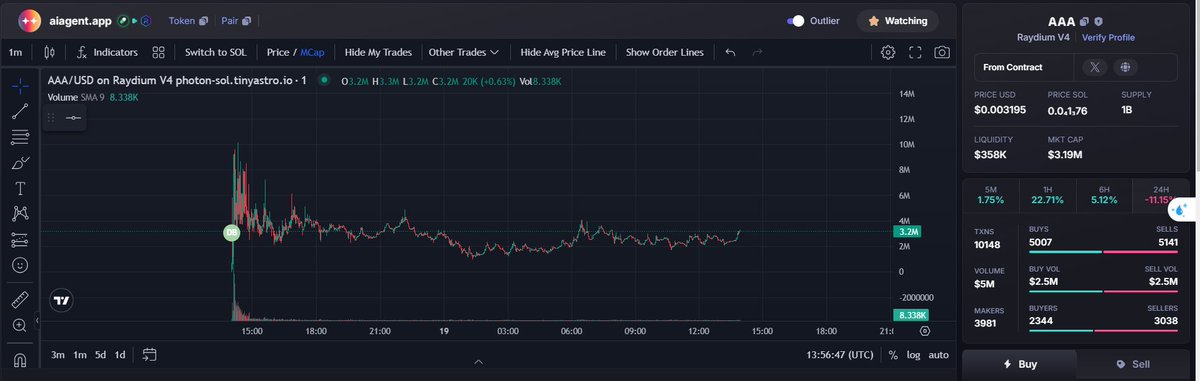The width and height of the screenshot is (1200, 381).
Task: Select the ruler measure tool
Action: 20,299
